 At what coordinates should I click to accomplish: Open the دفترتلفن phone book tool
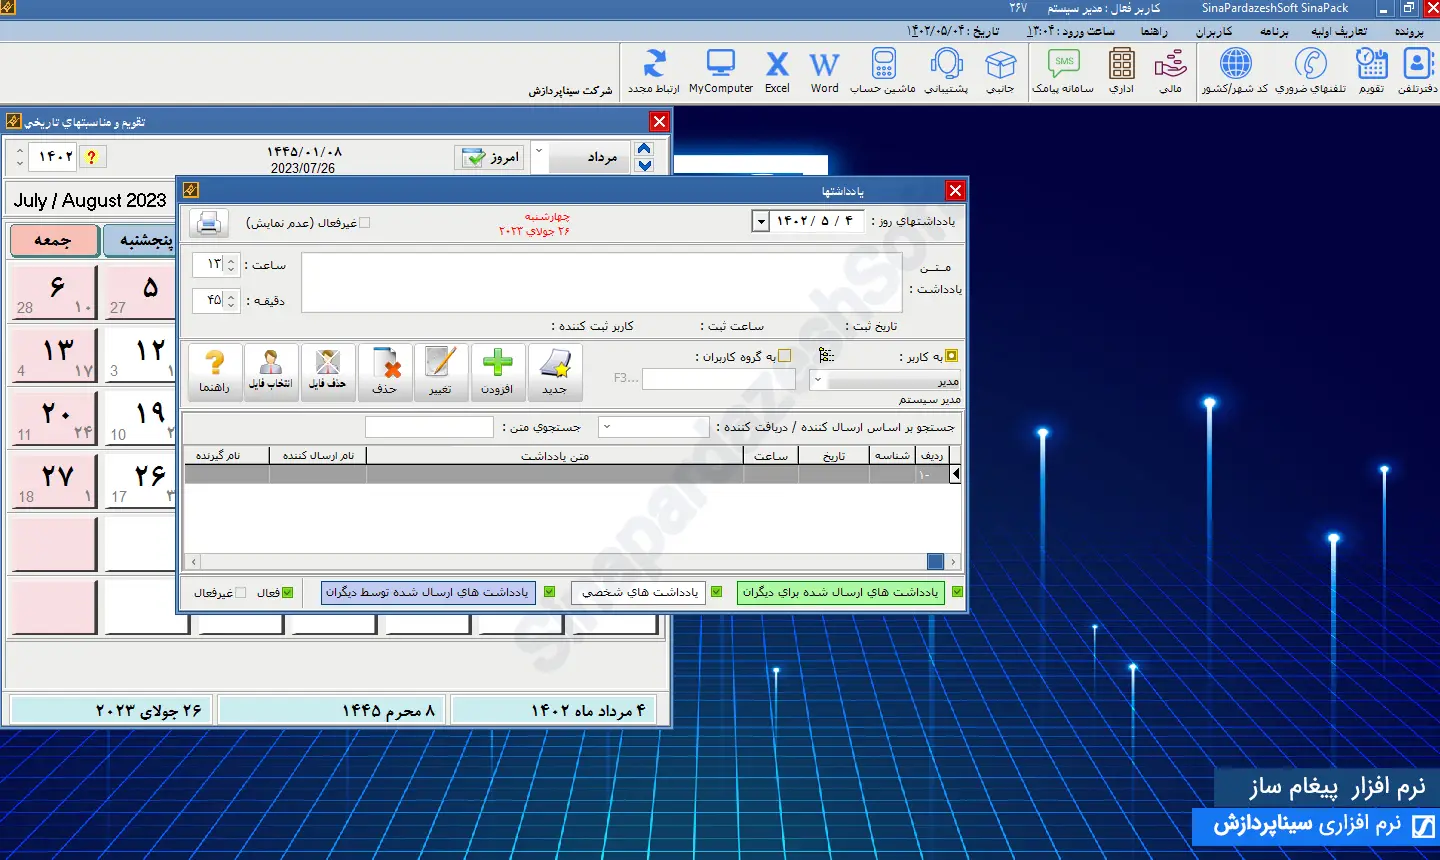coord(1417,71)
